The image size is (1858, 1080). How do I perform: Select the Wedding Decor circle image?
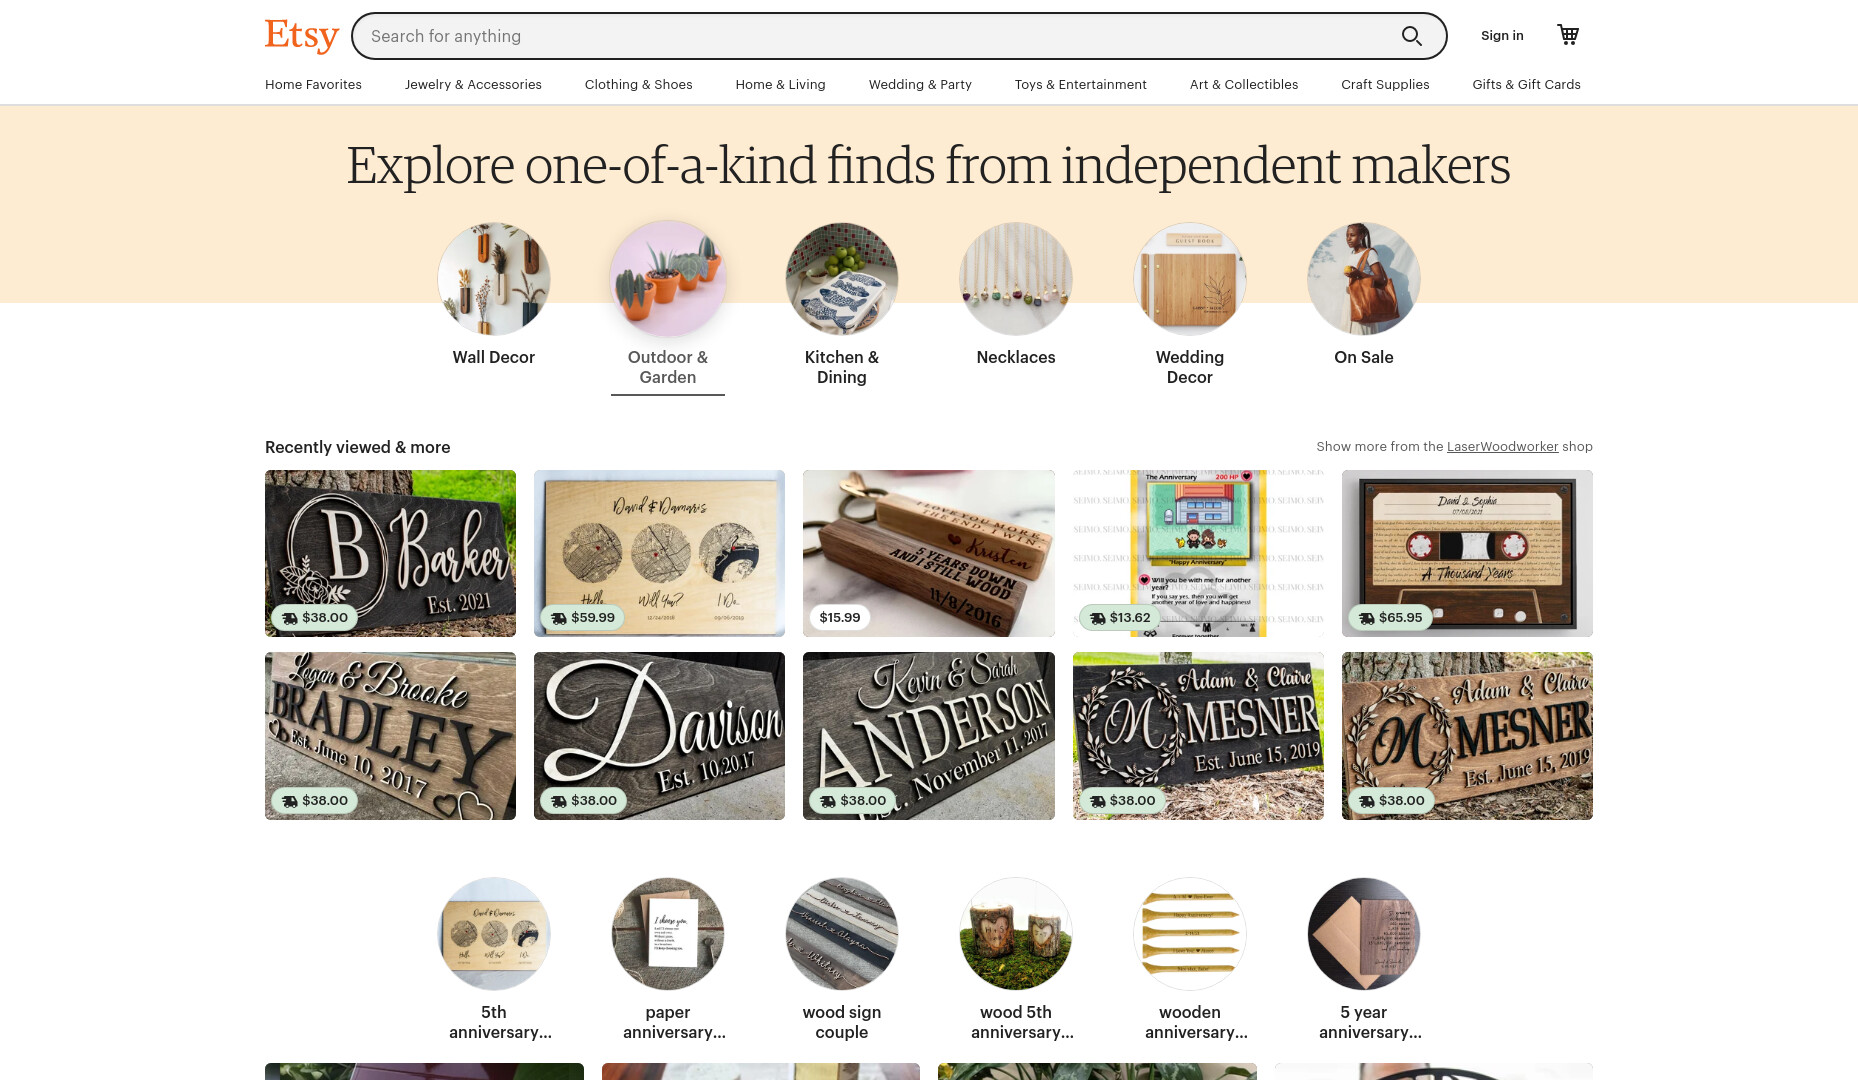click(1190, 279)
